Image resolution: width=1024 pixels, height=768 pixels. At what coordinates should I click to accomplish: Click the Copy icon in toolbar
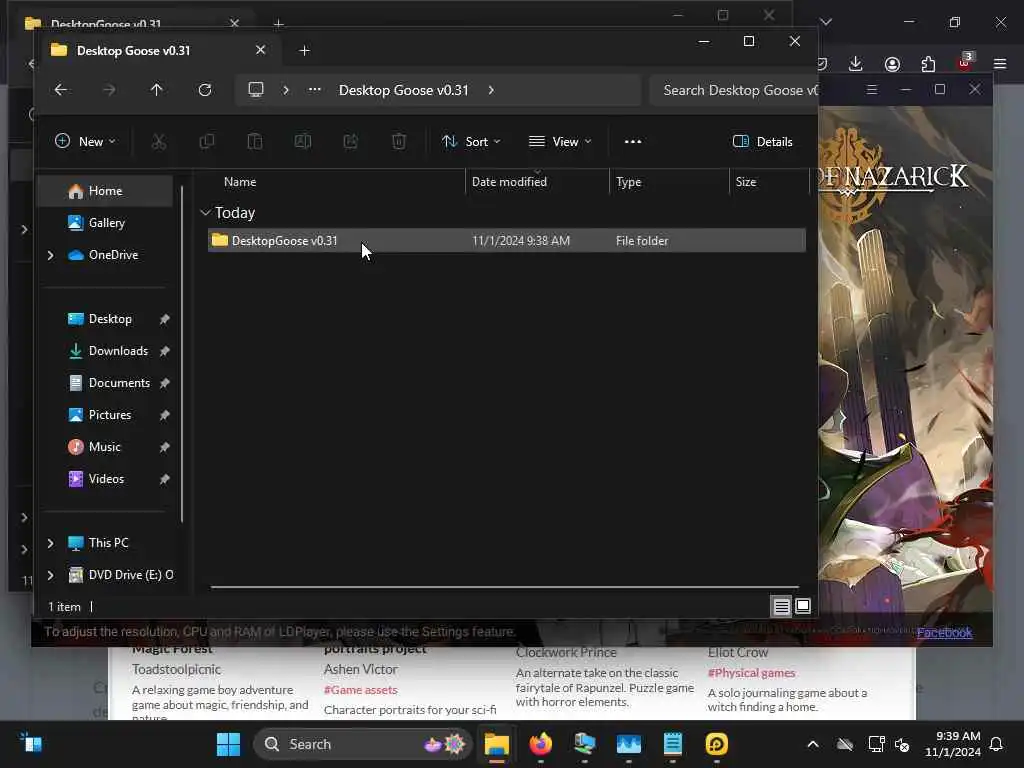coord(206,141)
